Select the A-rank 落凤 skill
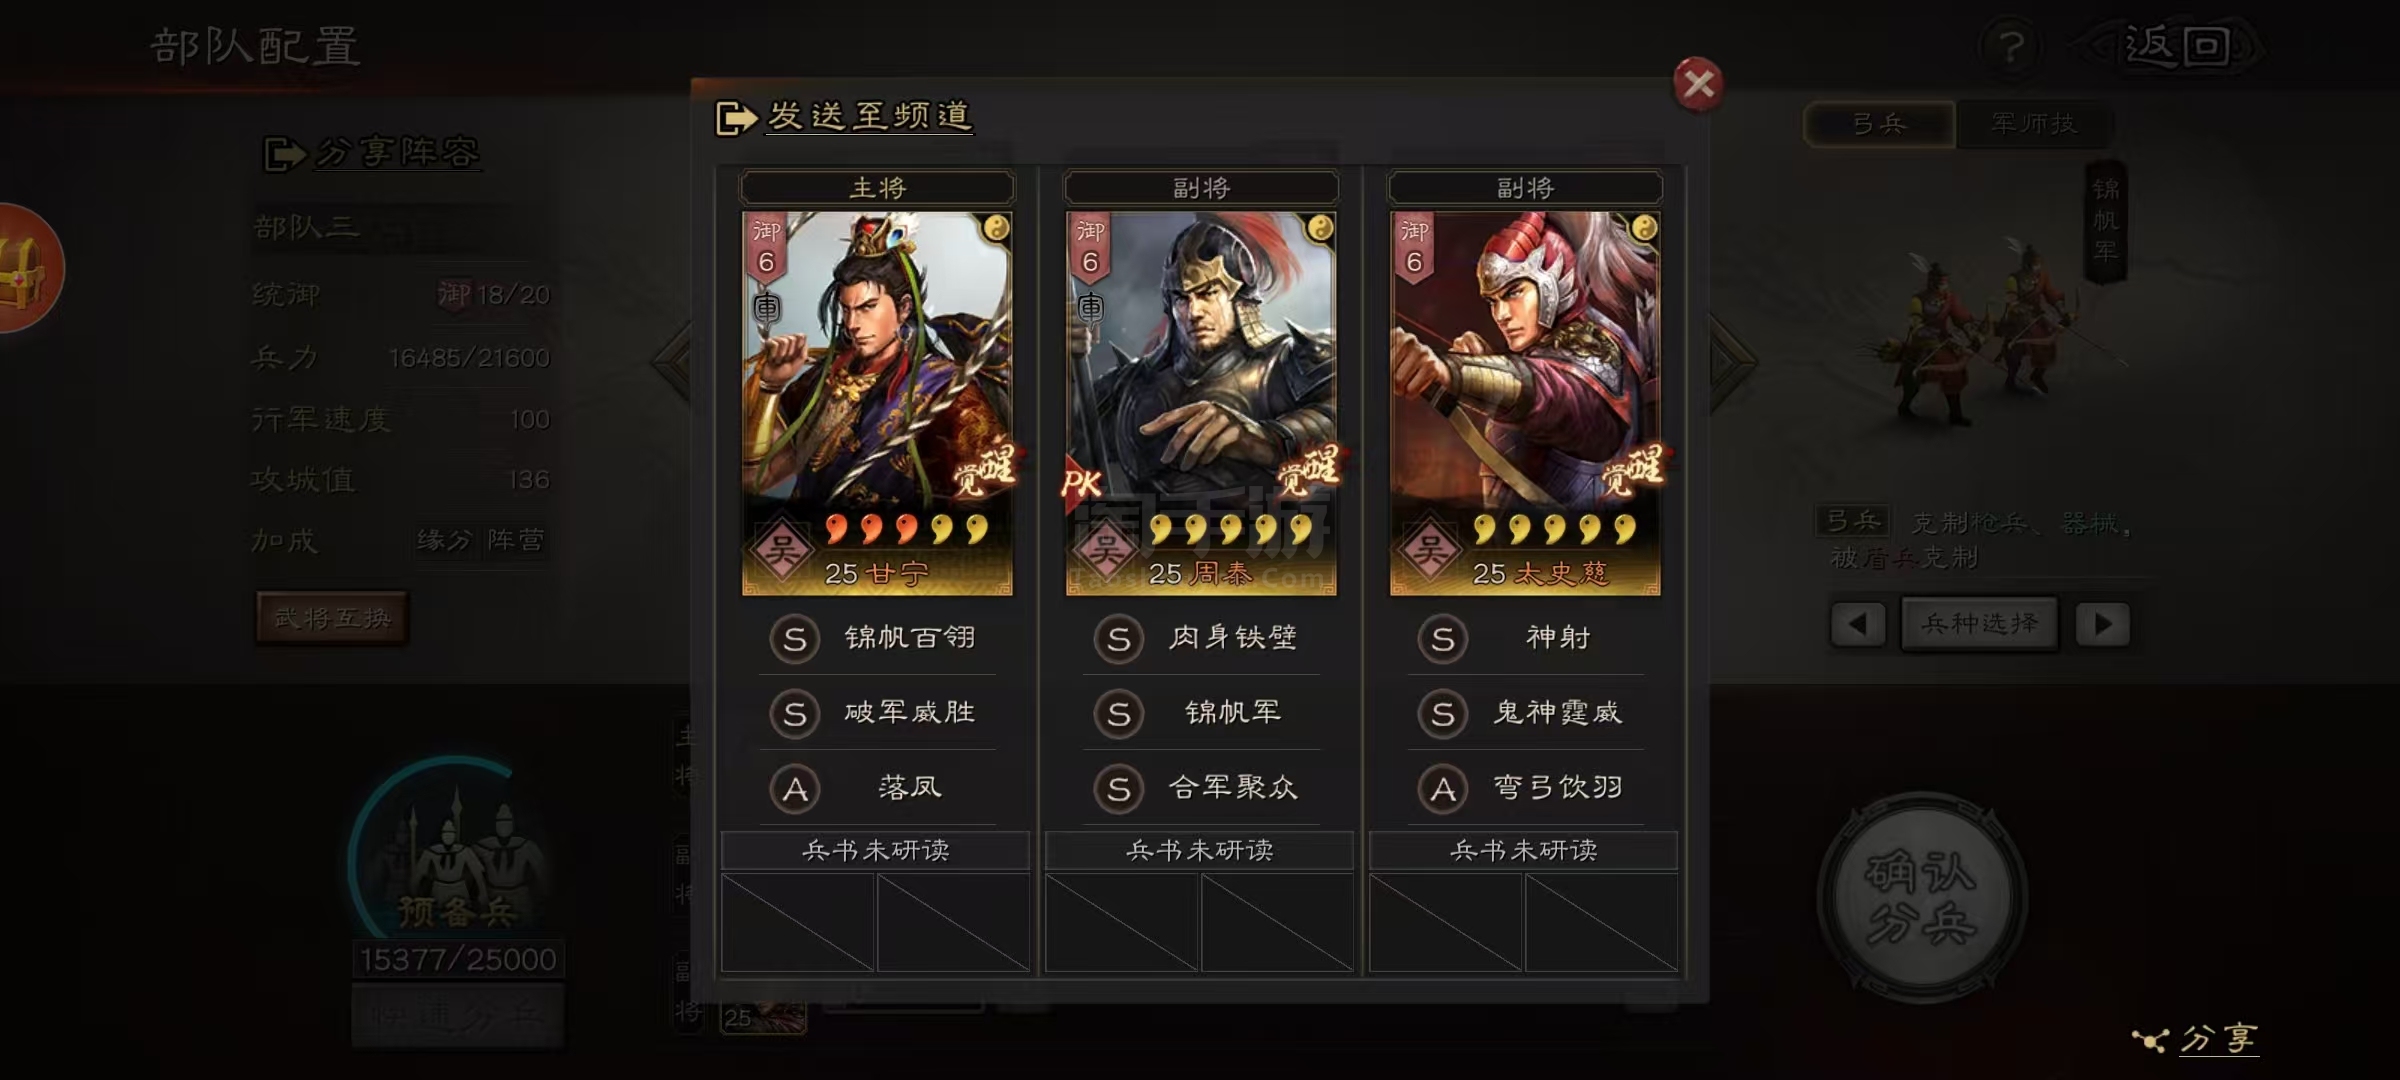The width and height of the screenshot is (2400, 1080). 875,788
